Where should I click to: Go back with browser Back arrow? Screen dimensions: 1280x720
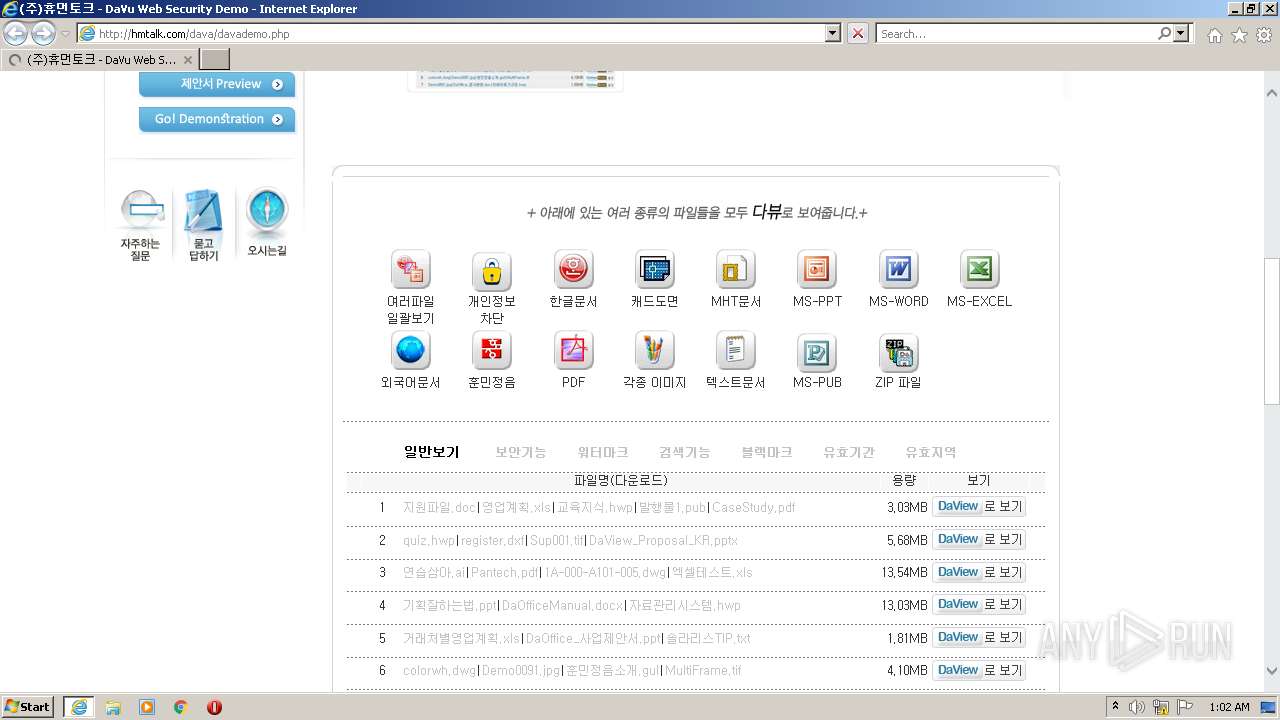coord(16,33)
